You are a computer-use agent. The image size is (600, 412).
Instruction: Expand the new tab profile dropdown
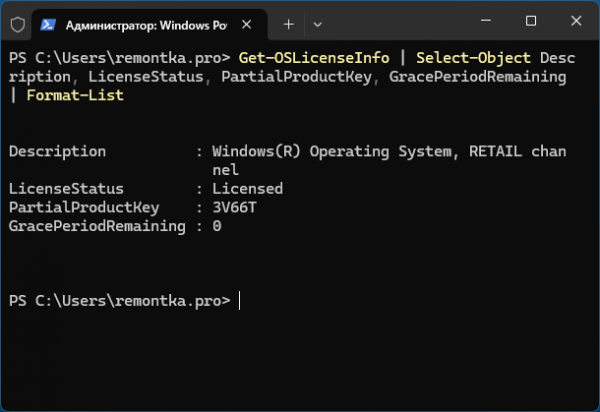[317, 25]
